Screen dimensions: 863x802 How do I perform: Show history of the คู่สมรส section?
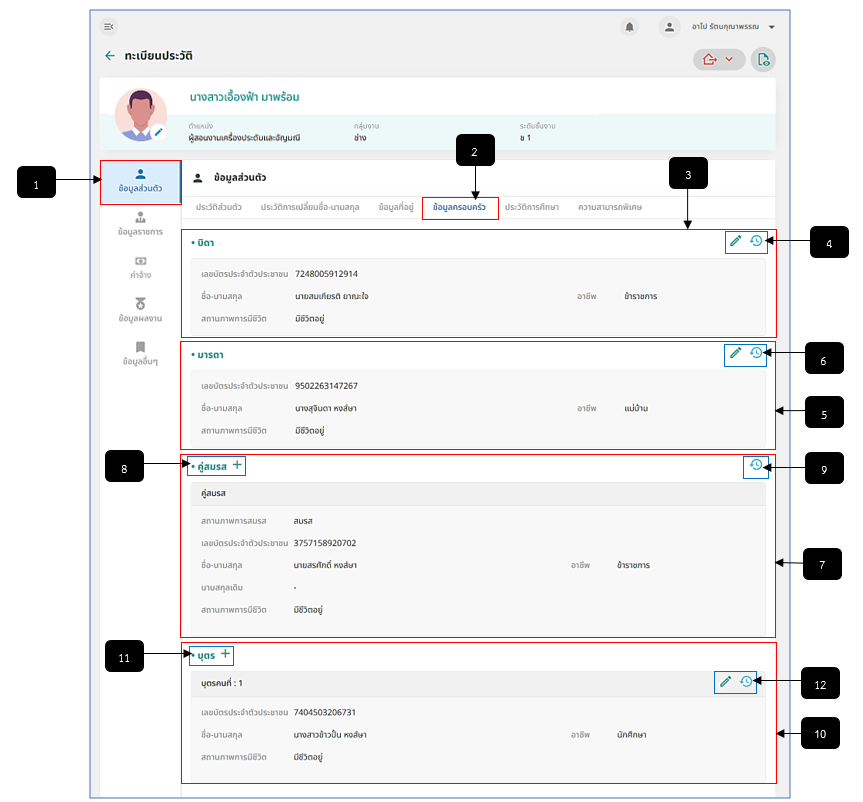756,465
